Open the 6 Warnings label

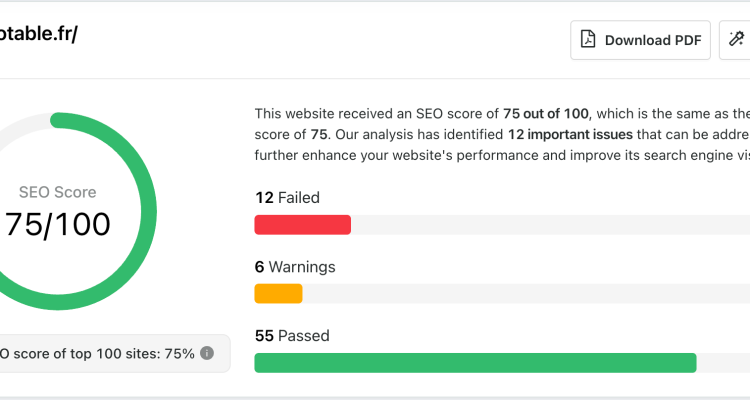pyautogui.click(x=295, y=267)
